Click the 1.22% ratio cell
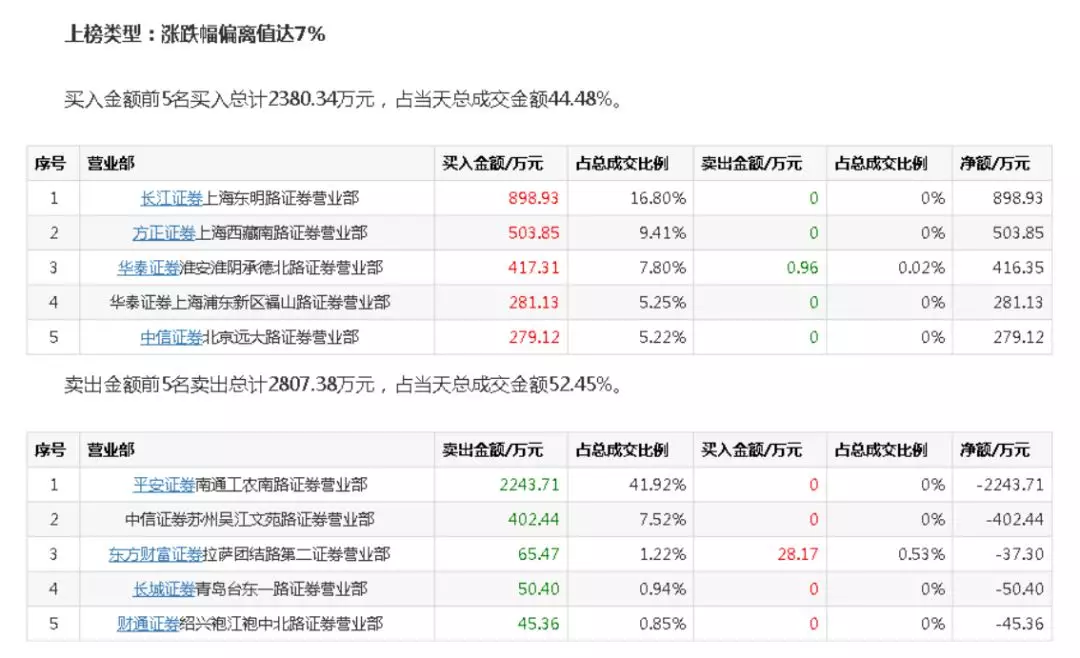The width and height of the screenshot is (1080, 658). 662,554
